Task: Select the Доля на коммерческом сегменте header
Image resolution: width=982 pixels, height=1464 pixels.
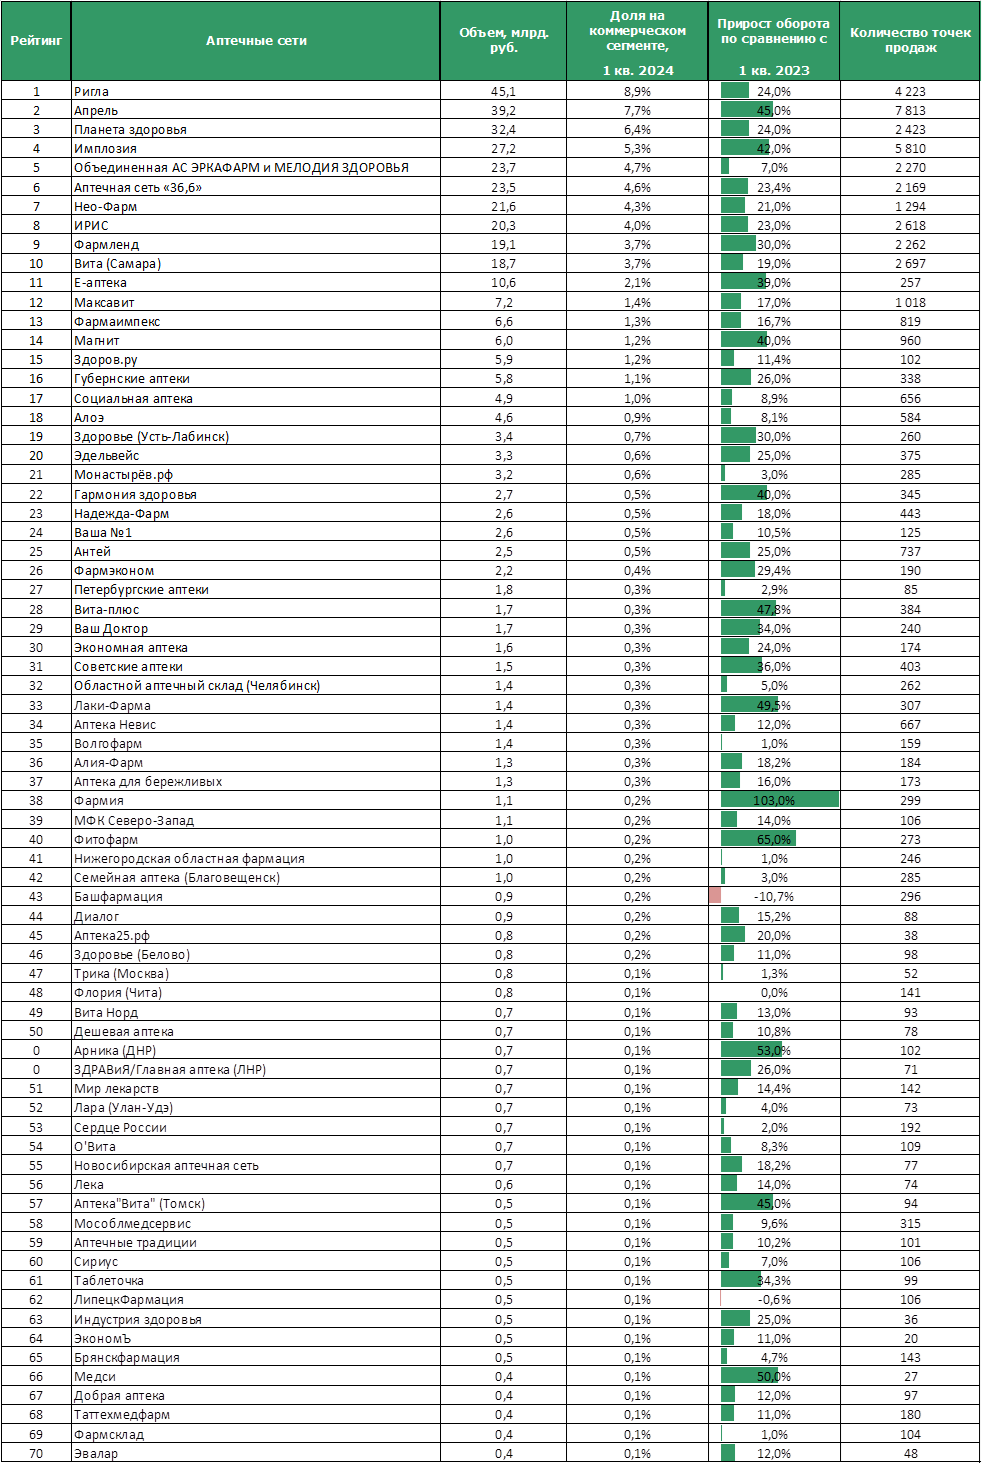Action: coord(637,41)
